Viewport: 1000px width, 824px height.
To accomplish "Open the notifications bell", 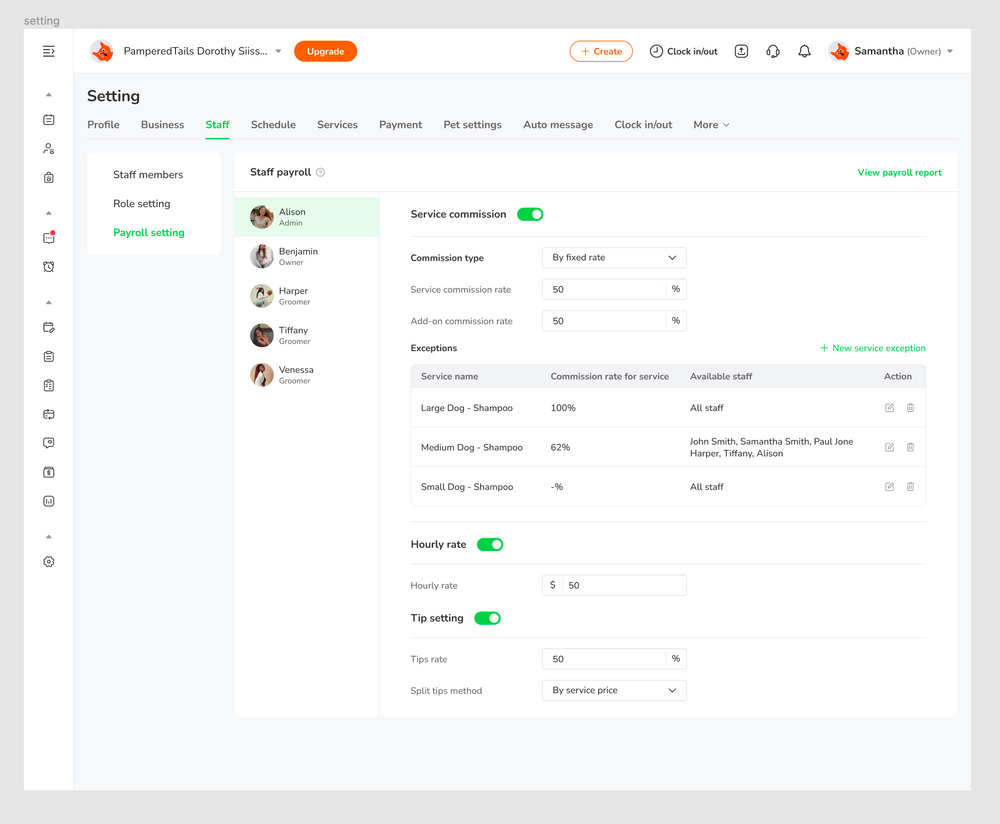I will tap(804, 51).
